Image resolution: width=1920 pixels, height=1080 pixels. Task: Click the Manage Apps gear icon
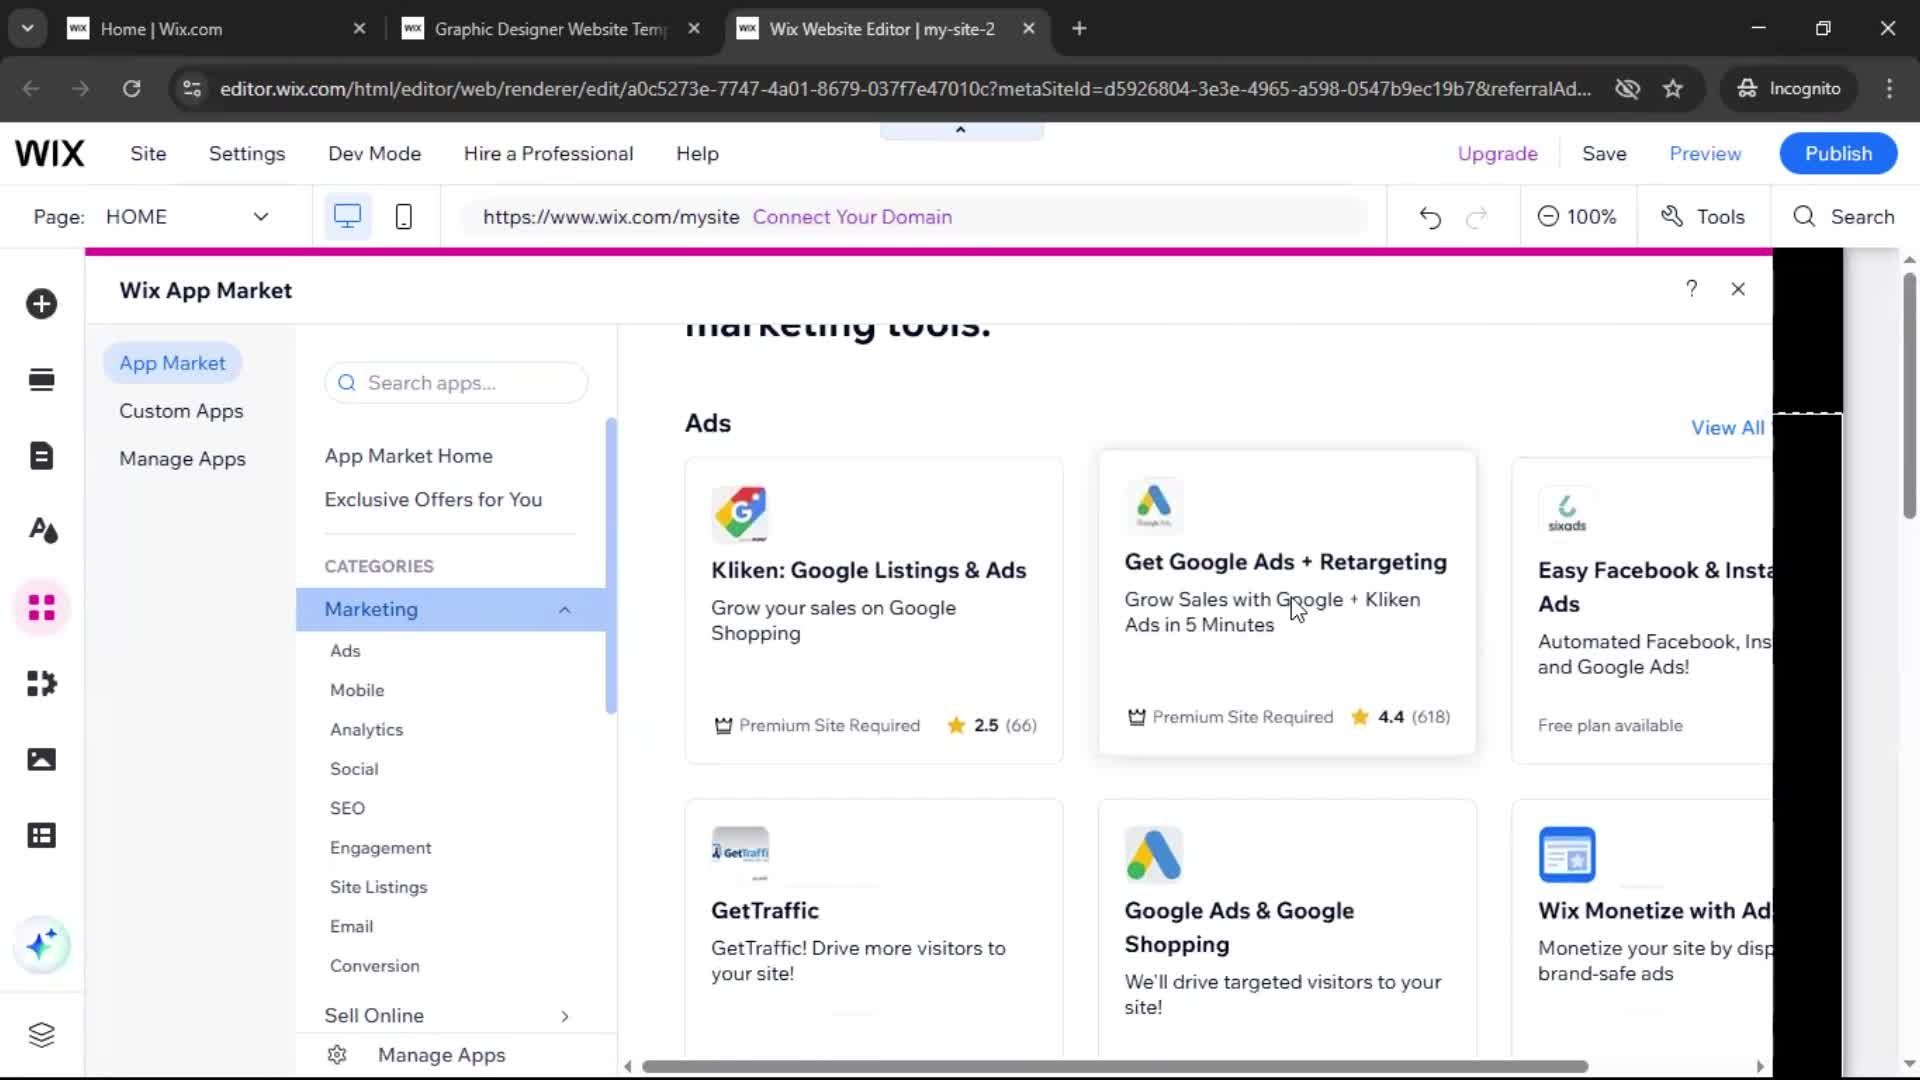pyautogui.click(x=337, y=1055)
